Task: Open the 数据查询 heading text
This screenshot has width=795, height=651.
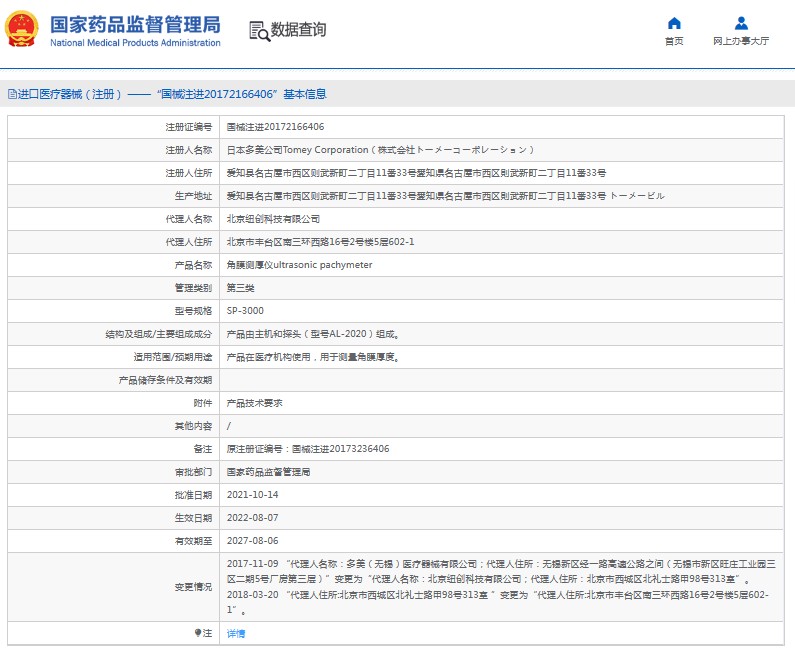Action: click(298, 30)
